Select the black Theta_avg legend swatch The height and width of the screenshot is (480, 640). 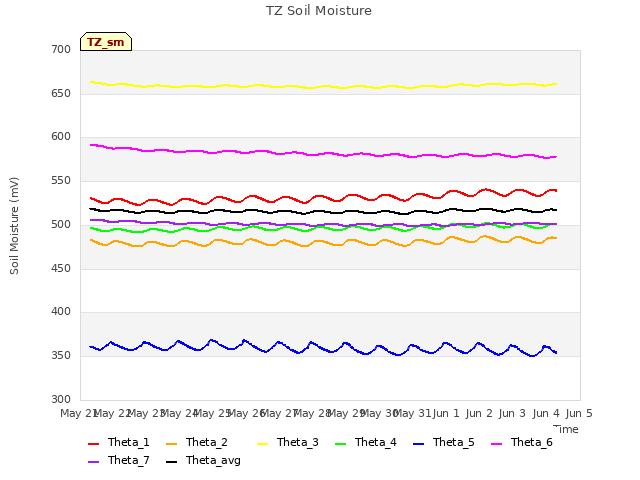point(171,462)
